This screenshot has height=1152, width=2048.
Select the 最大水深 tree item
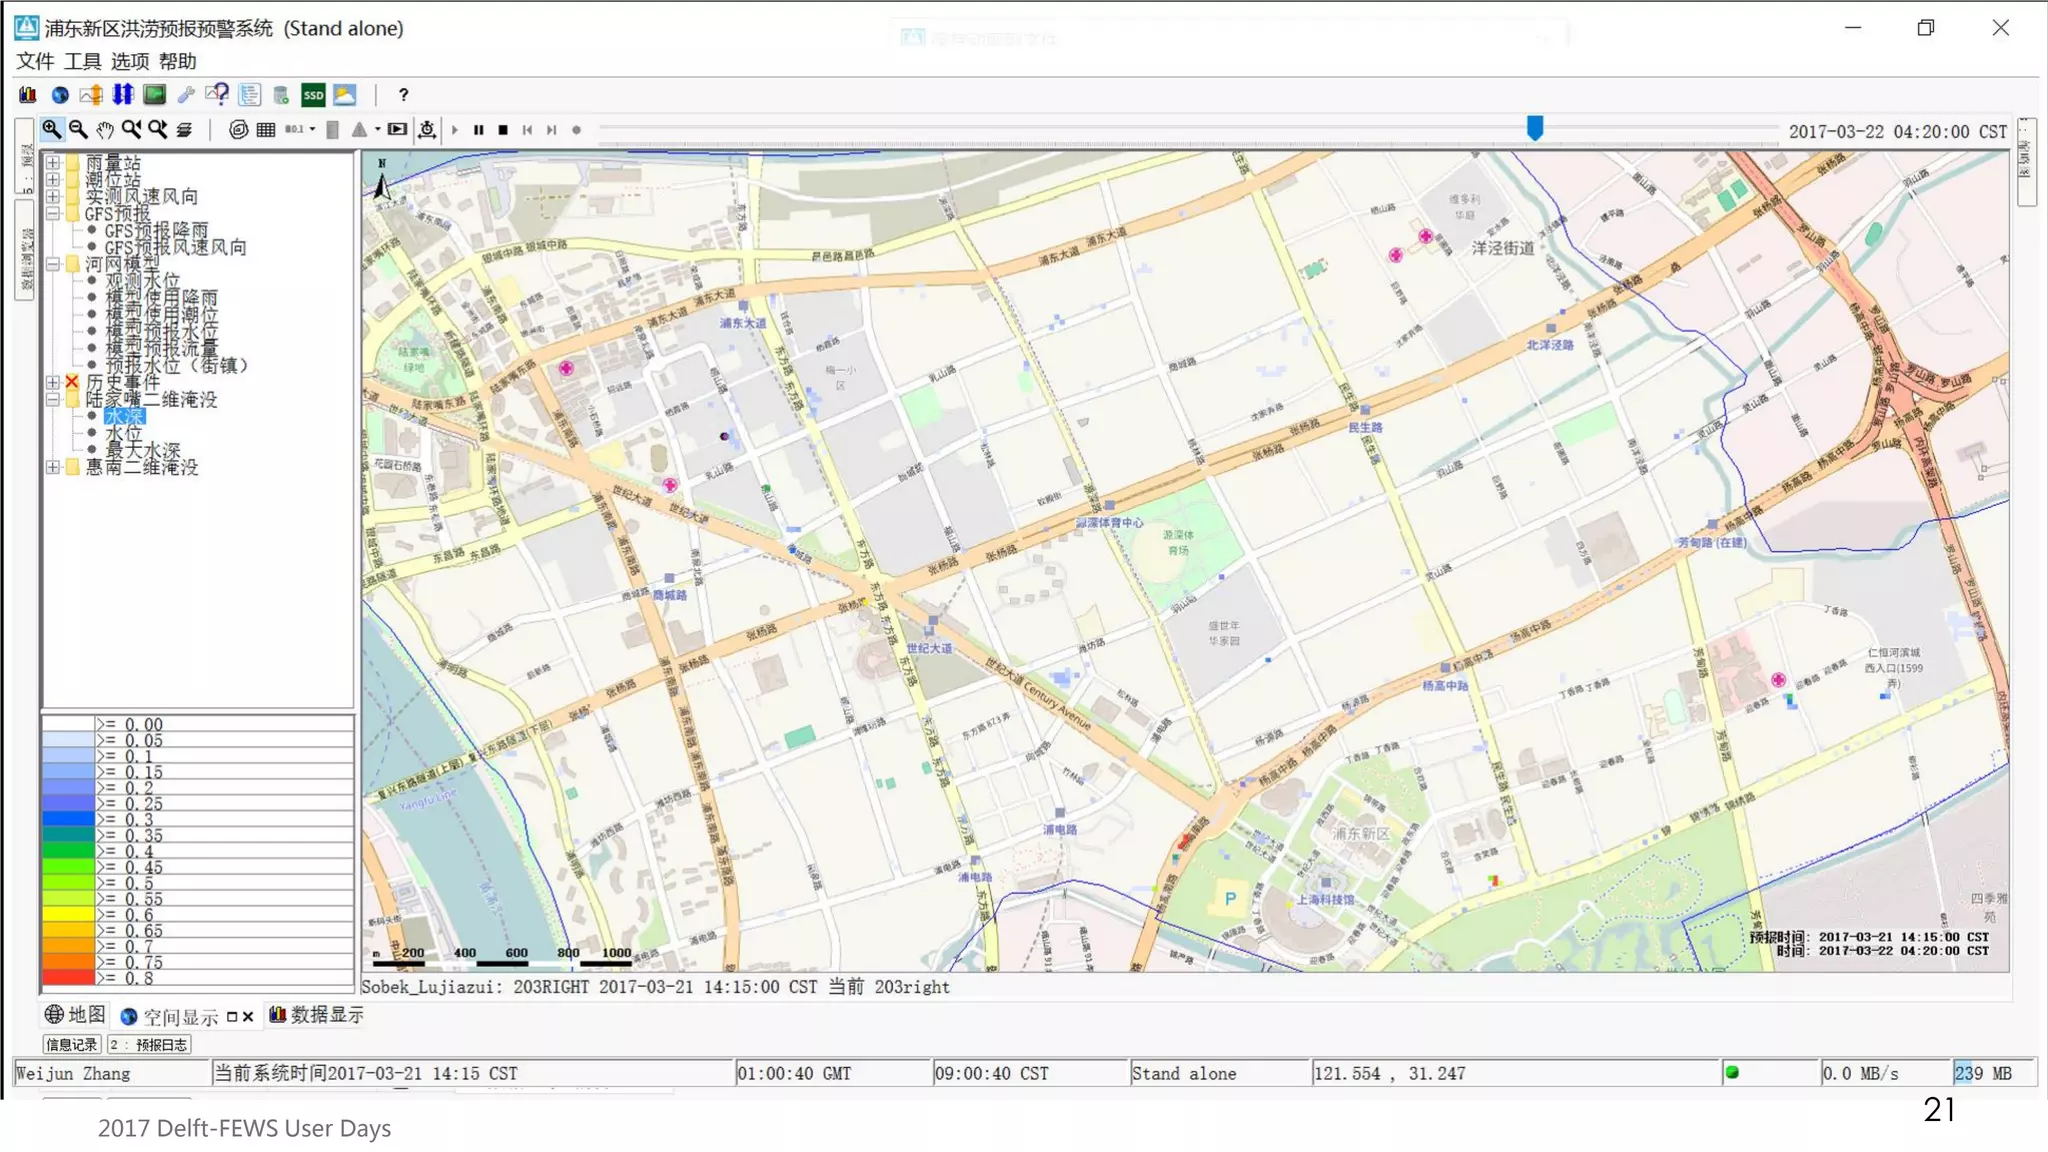(x=143, y=450)
